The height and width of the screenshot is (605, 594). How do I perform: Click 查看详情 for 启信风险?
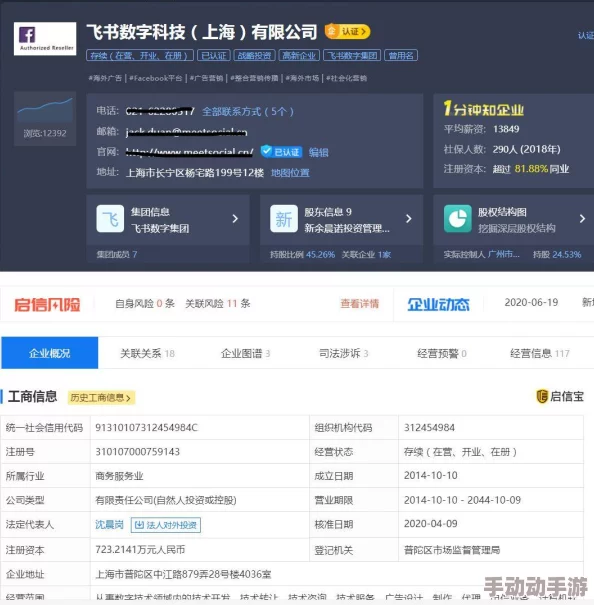pyautogui.click(x=359, y=304)
